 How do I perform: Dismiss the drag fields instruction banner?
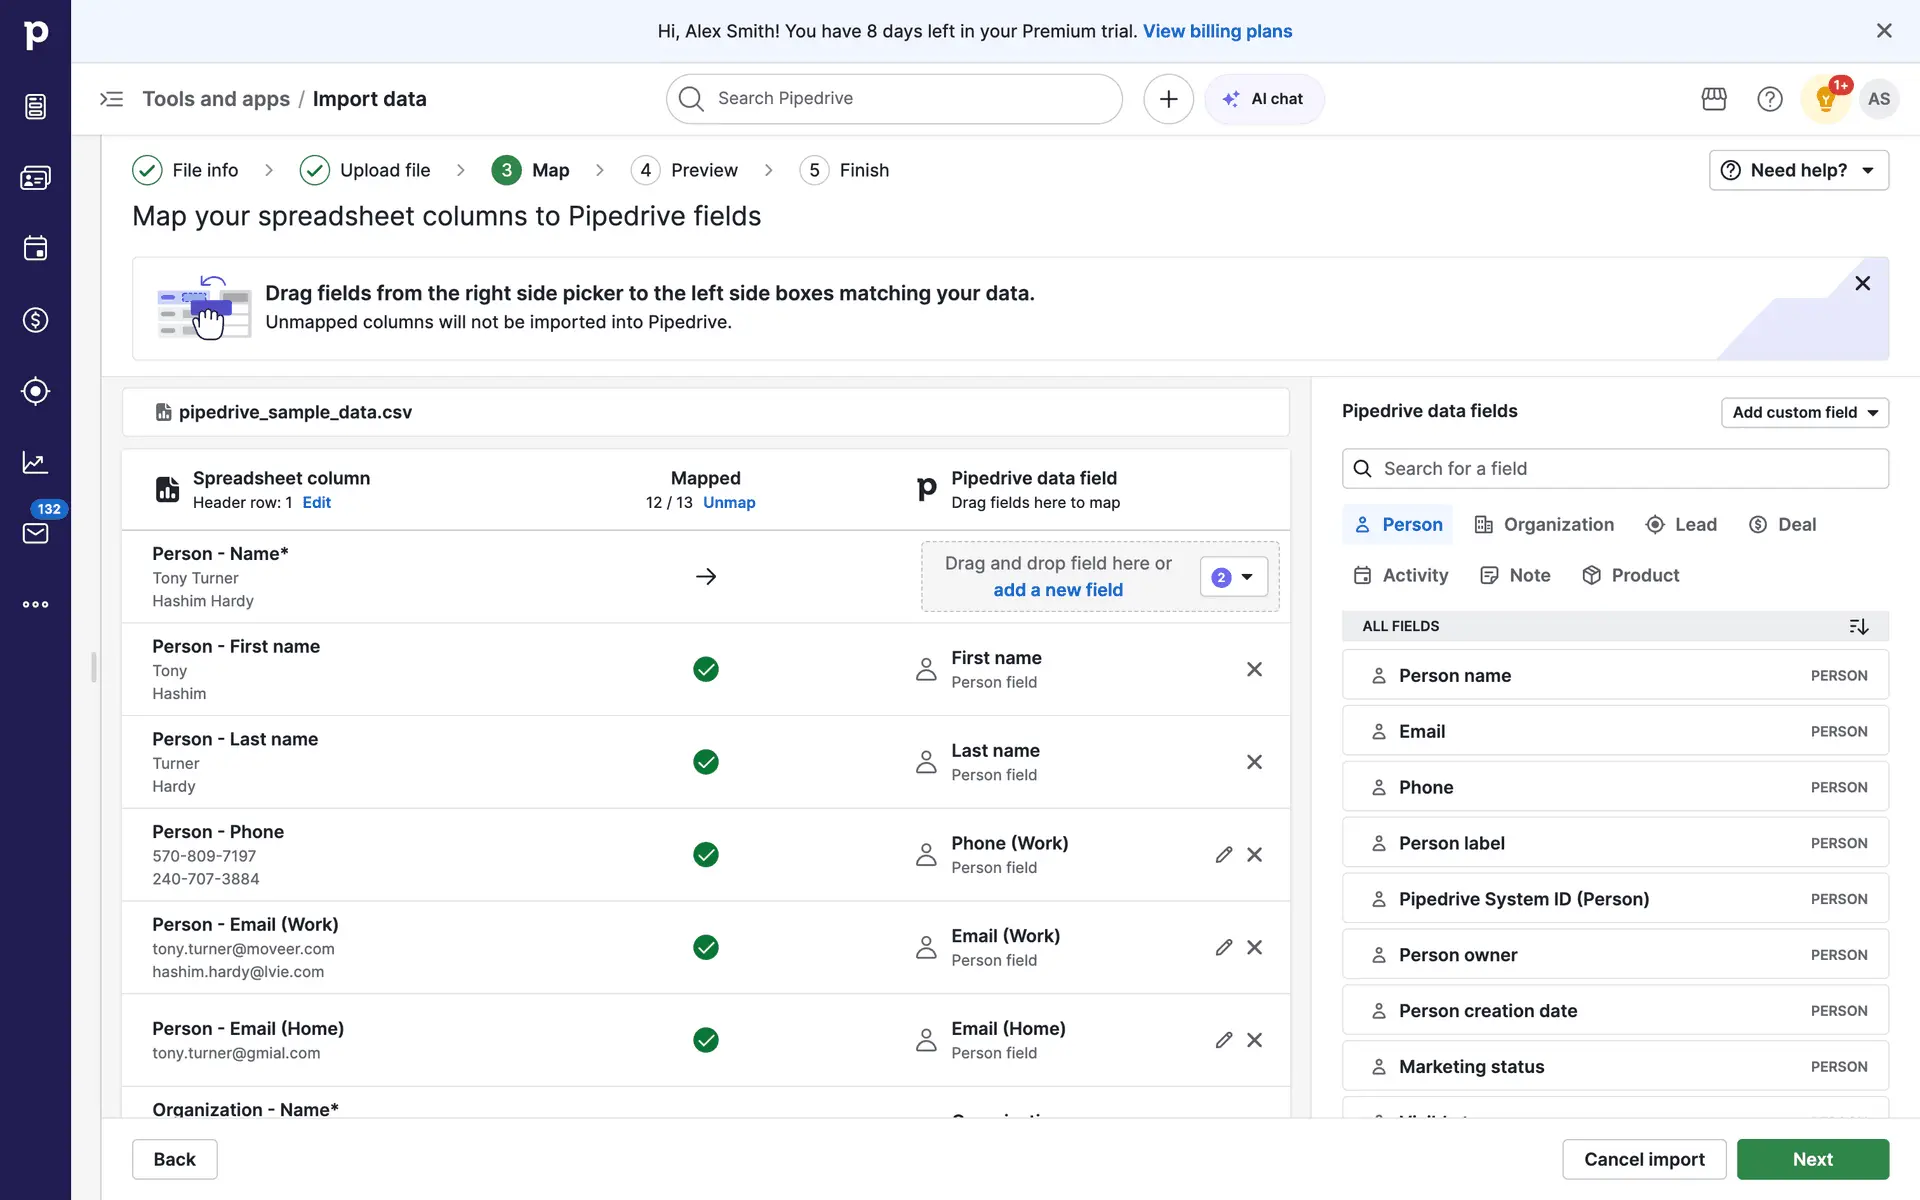(x=1862, y=283)
